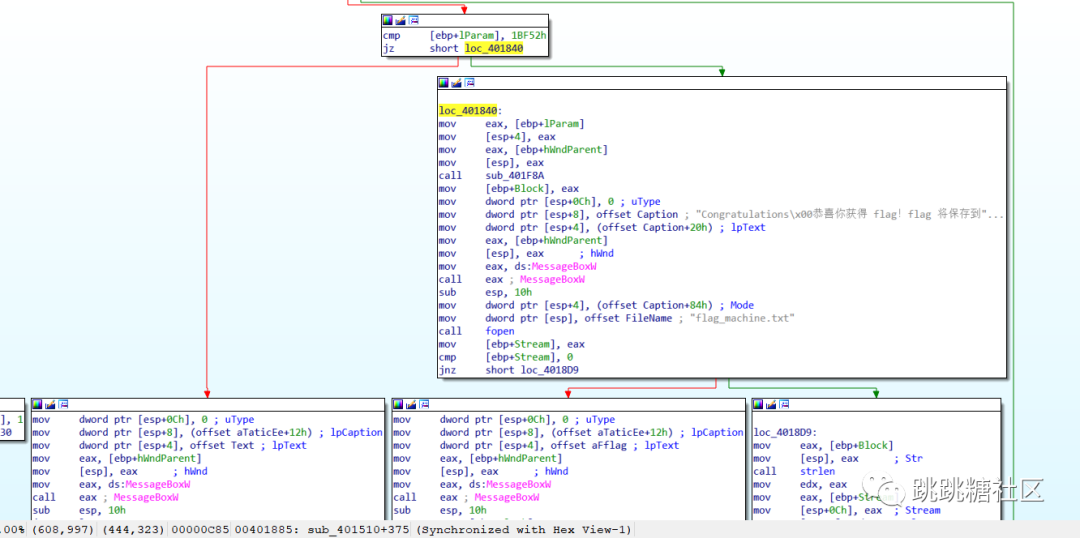Click the 'loc_4018D9:' label
The image size is (1080, 538).
[786, 433]
